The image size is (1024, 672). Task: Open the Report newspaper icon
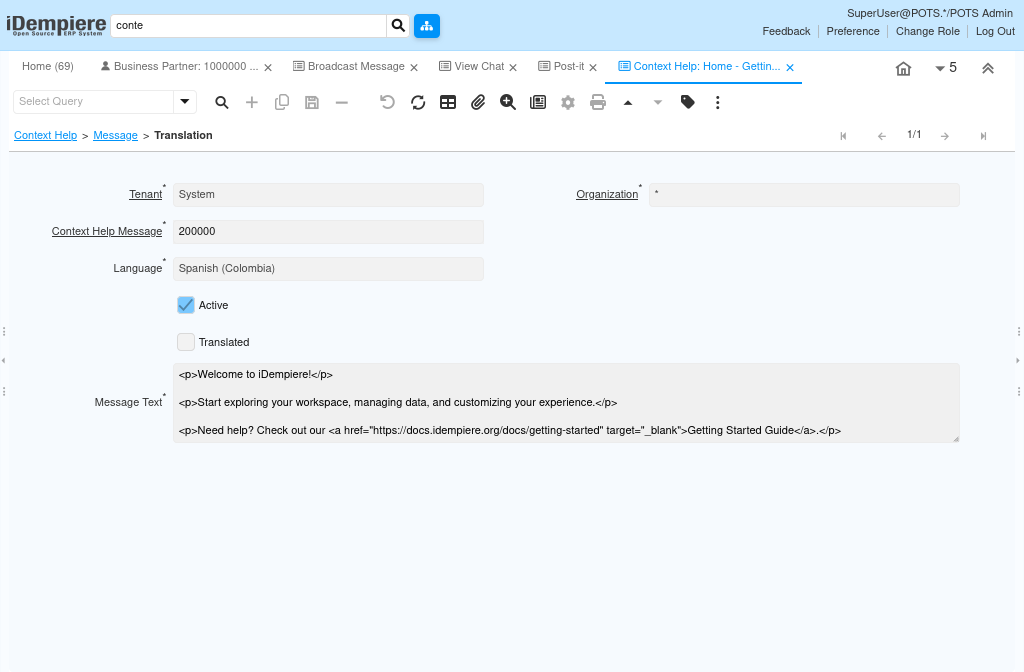click(538, 103)
